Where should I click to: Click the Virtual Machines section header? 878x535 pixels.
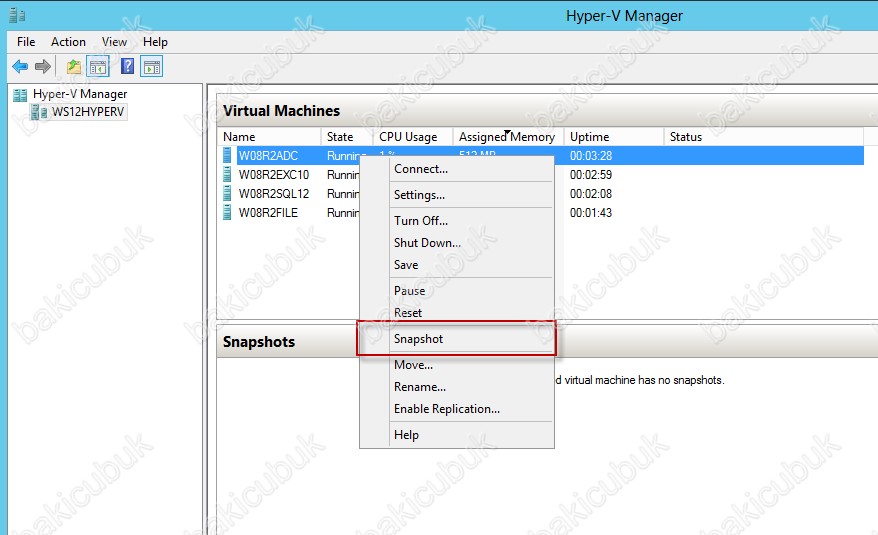click(x=281, y=111)
